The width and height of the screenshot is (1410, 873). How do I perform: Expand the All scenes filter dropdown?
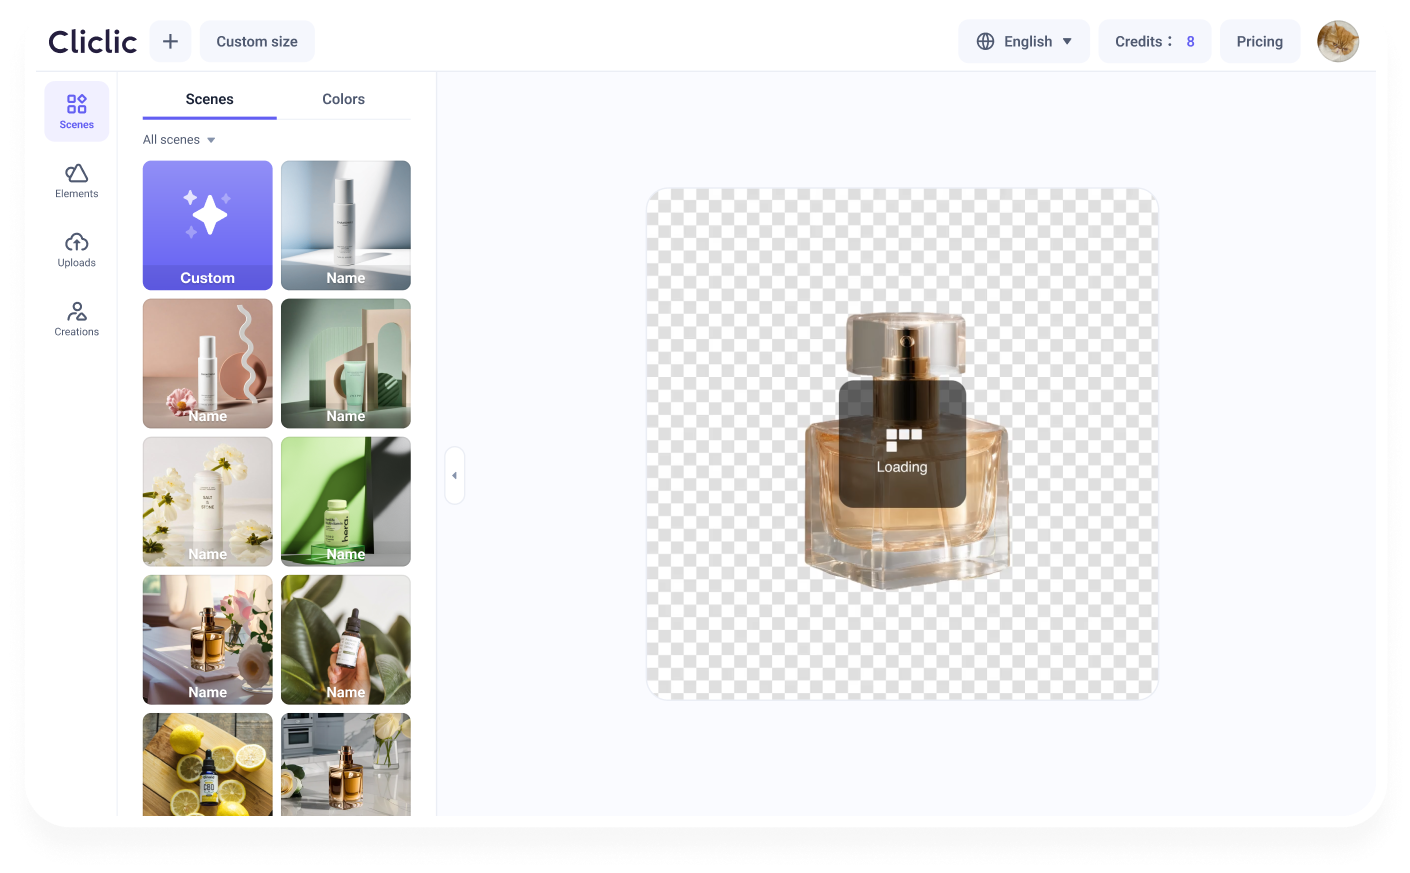[x=180, y=140]
